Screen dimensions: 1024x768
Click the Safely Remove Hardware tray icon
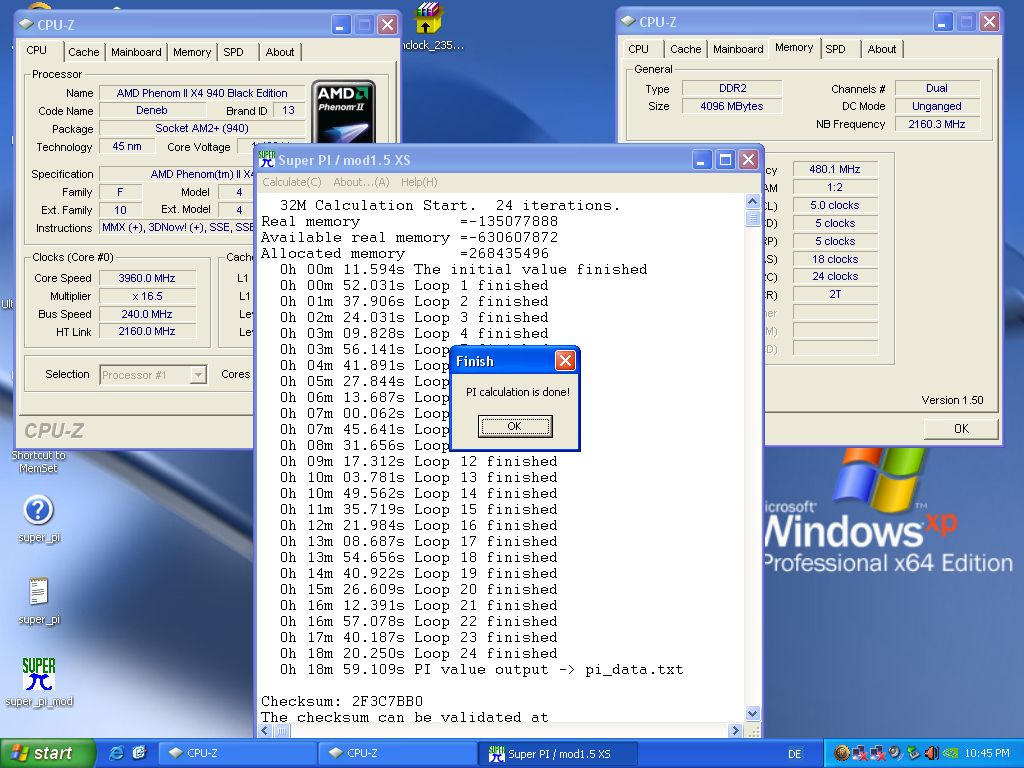pyautogui.click(x=914, y=754)
